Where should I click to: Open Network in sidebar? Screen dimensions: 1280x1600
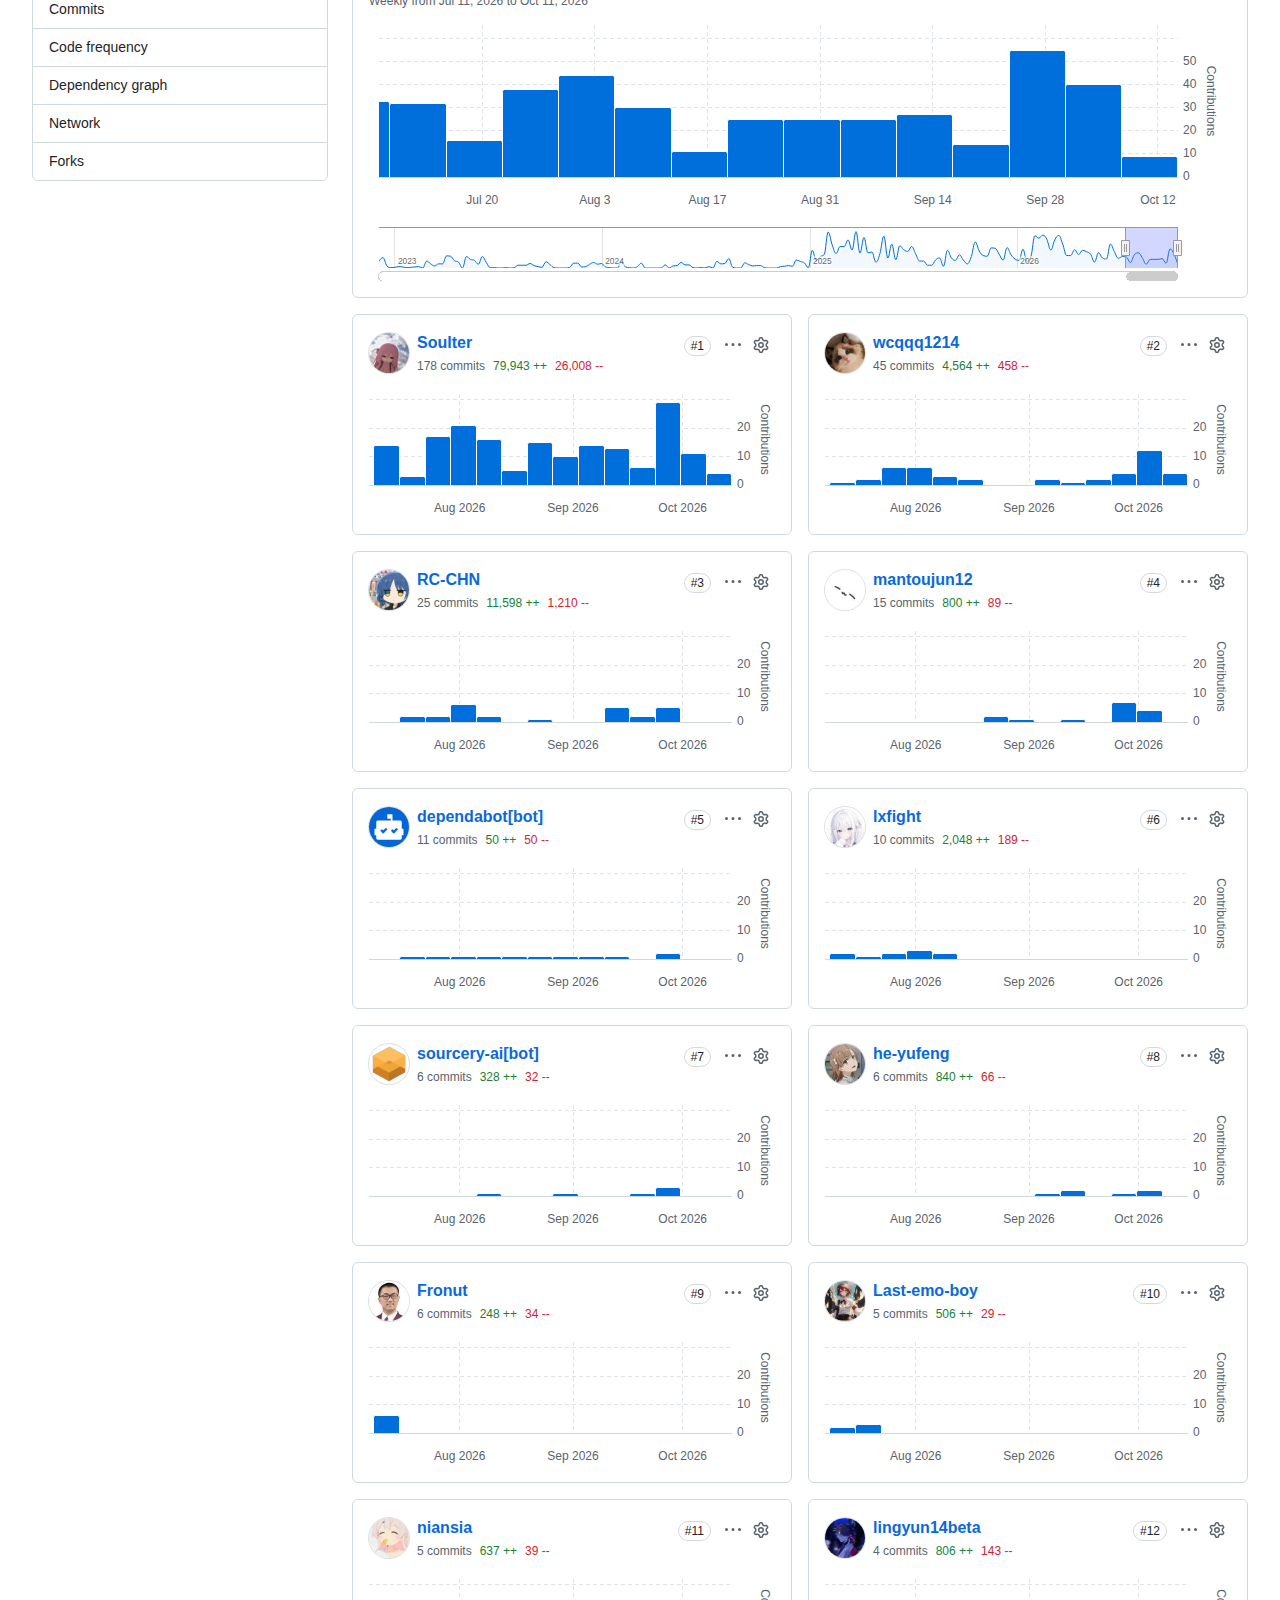180,123
